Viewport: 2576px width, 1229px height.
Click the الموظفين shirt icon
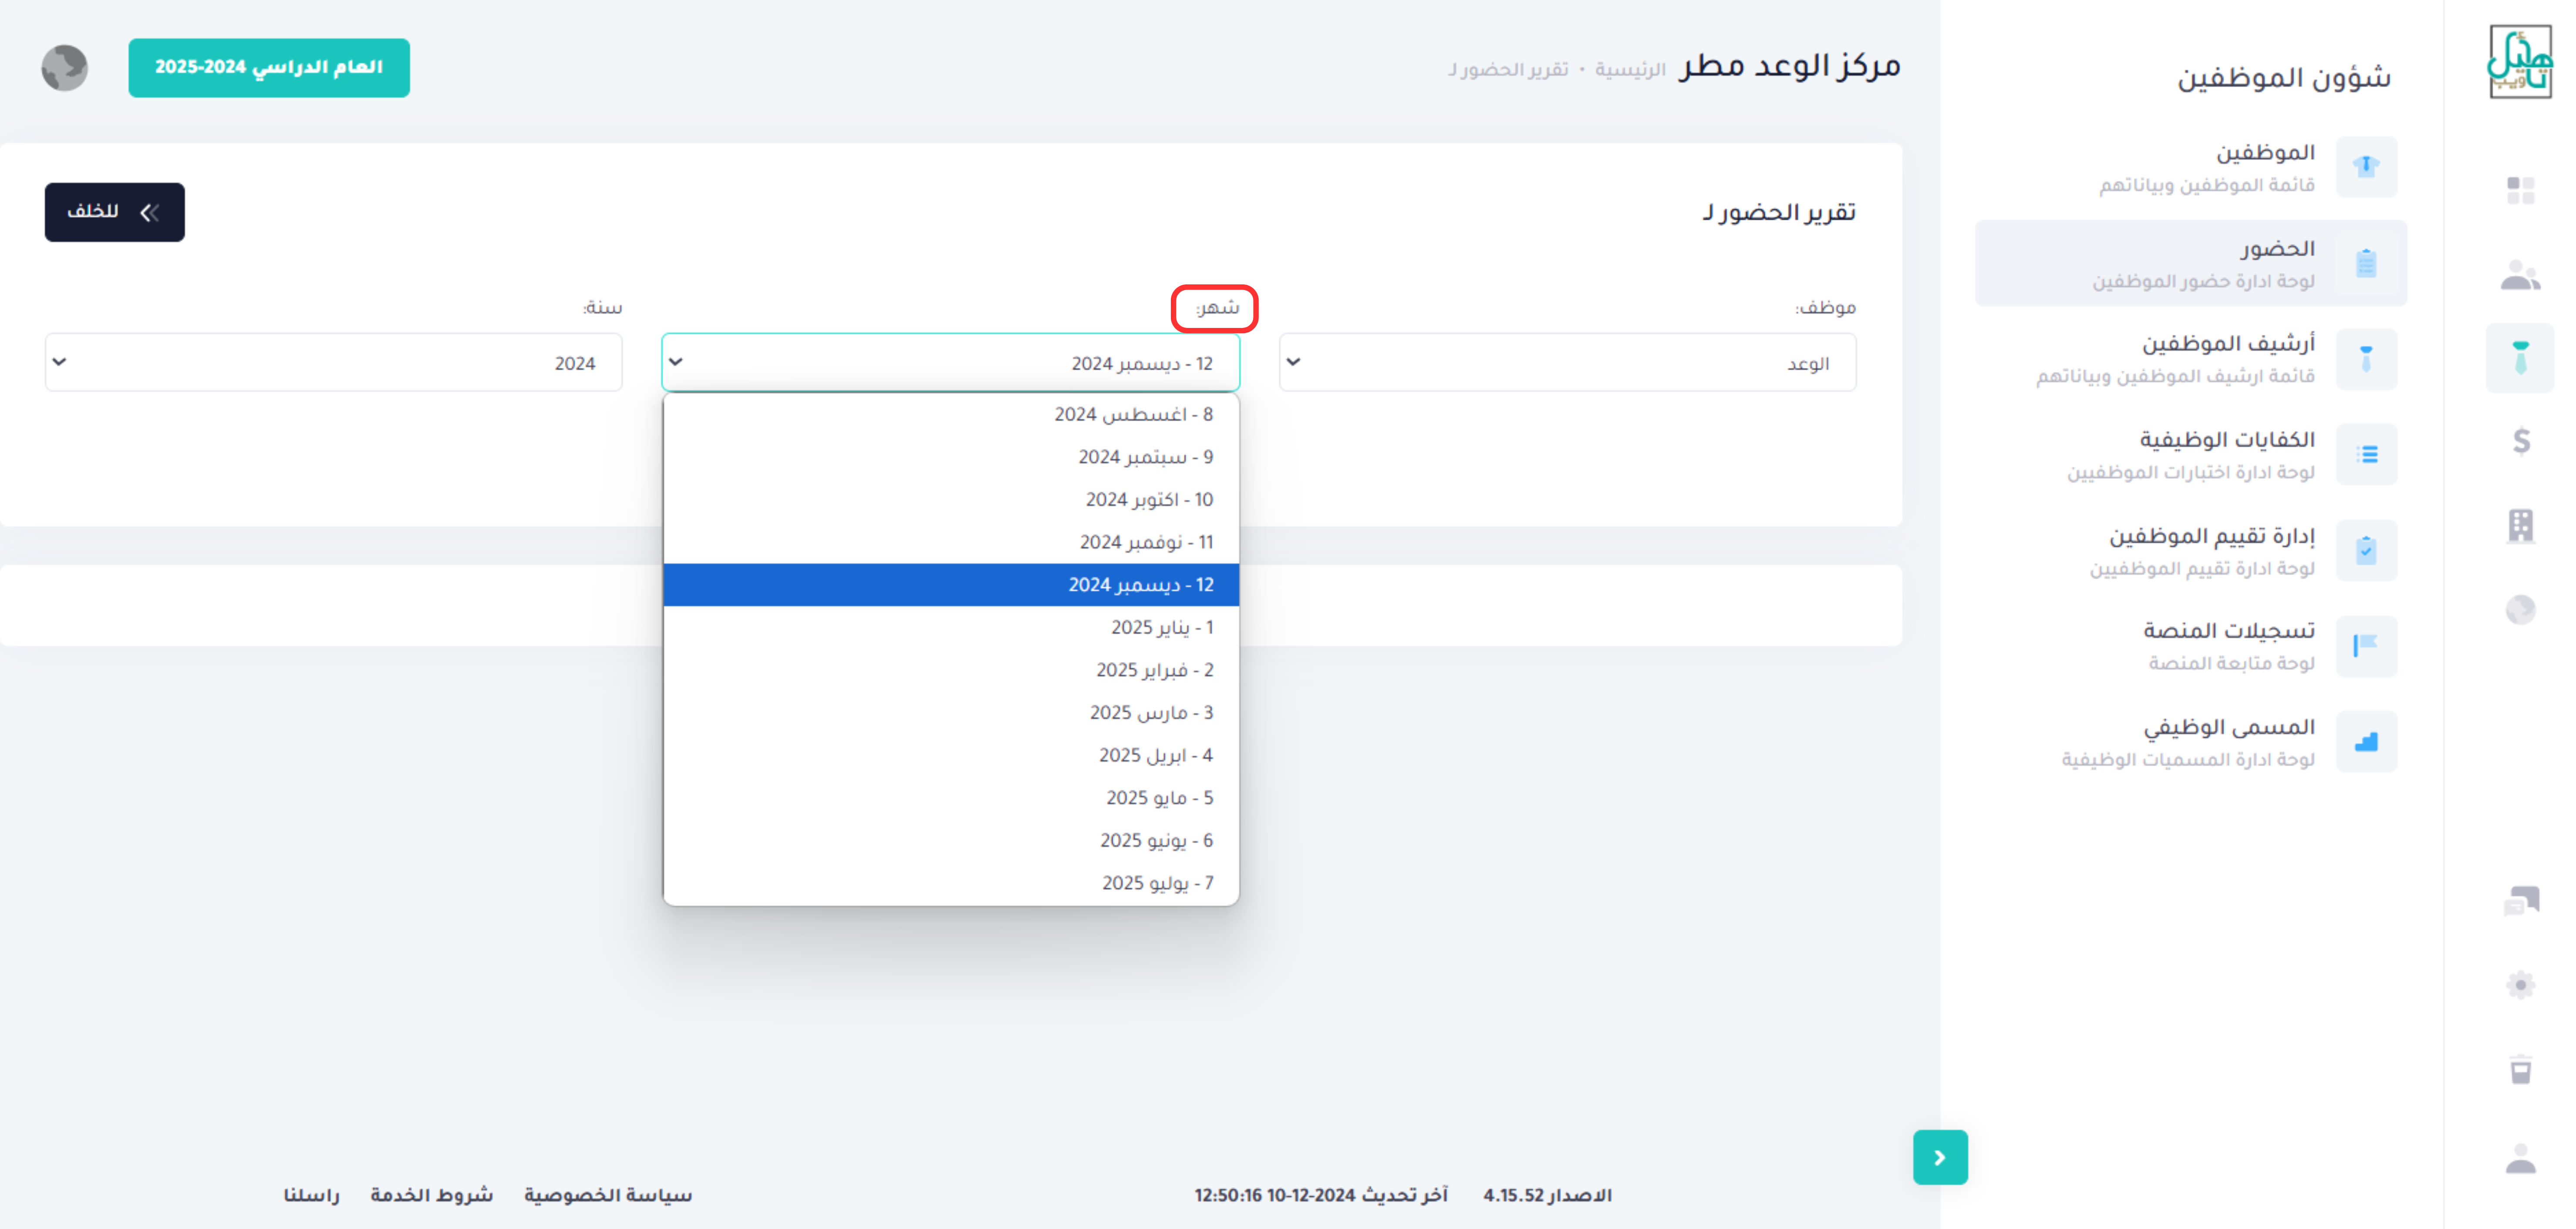(x=2366, y=167)
